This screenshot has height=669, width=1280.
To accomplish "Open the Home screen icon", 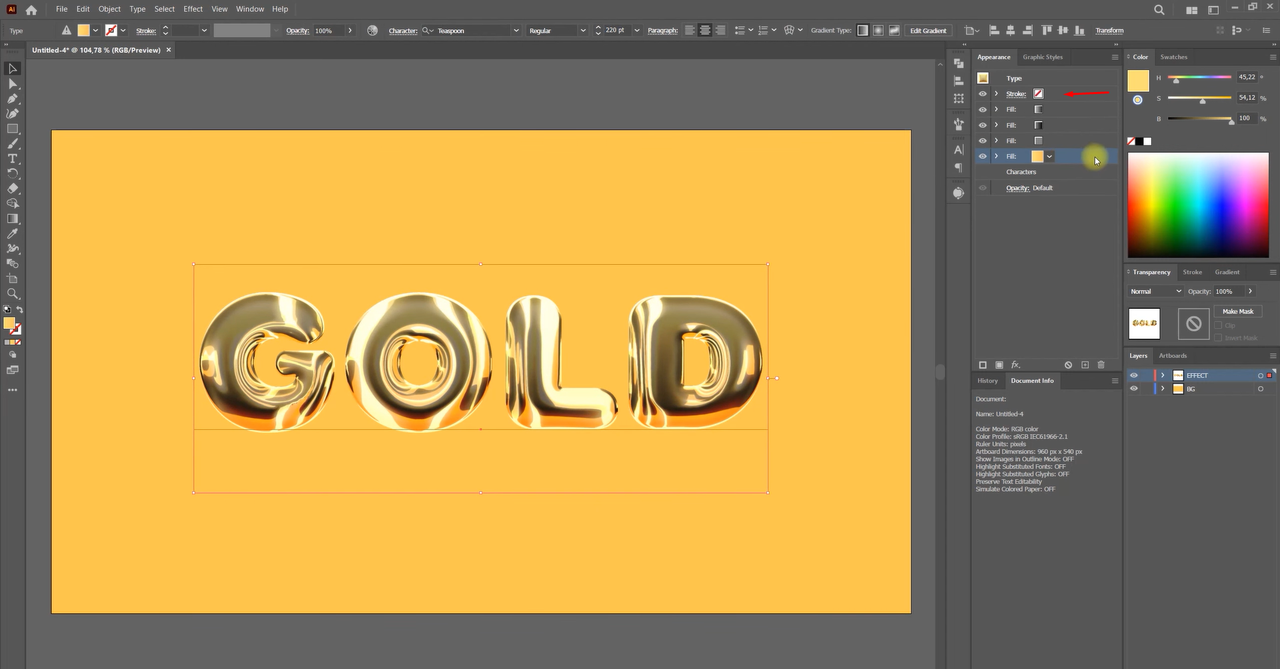I will tap(31, 9).
